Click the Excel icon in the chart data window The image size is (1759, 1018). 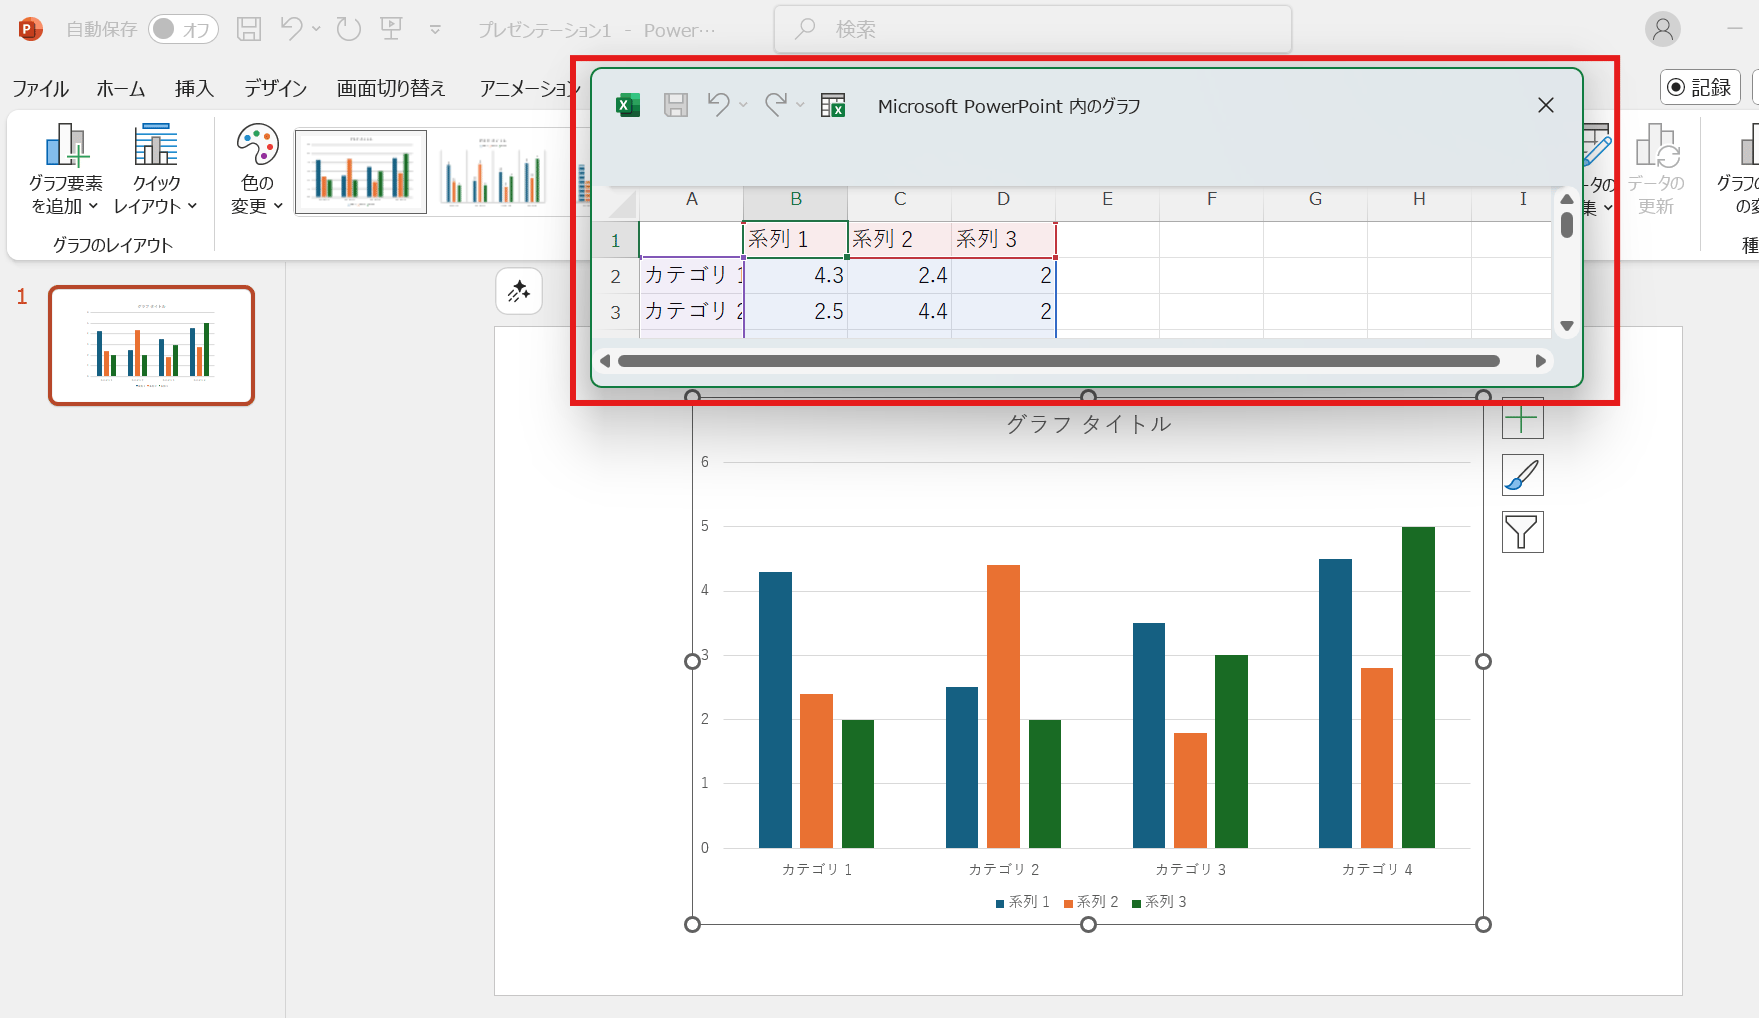[x=628, y=105]
